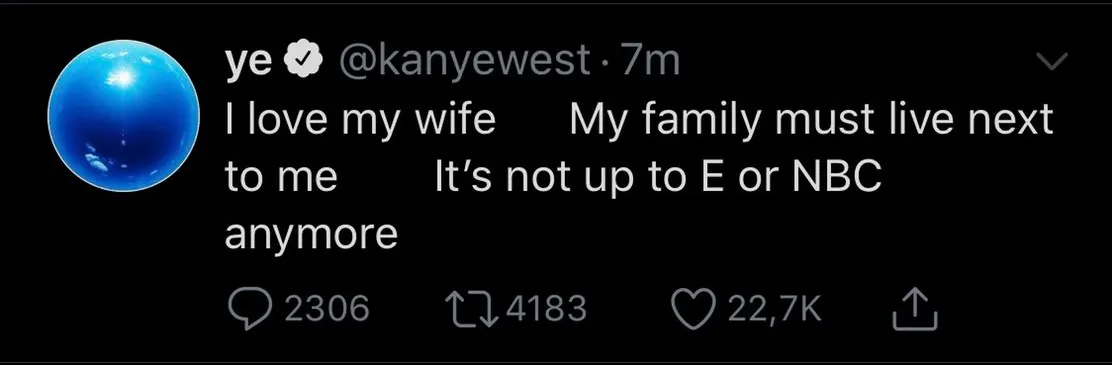Click the text 'I love my wife'

[360, 119]
